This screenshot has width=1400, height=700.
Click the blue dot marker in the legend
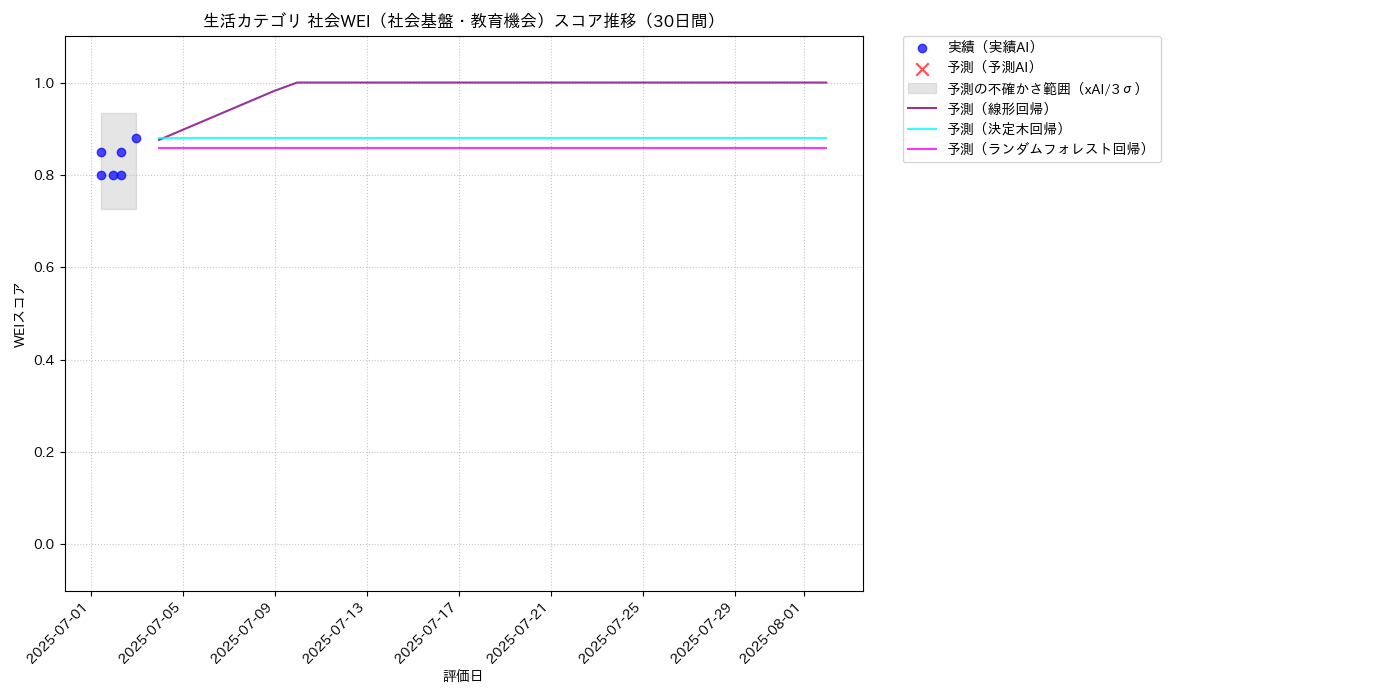(922, 48)
